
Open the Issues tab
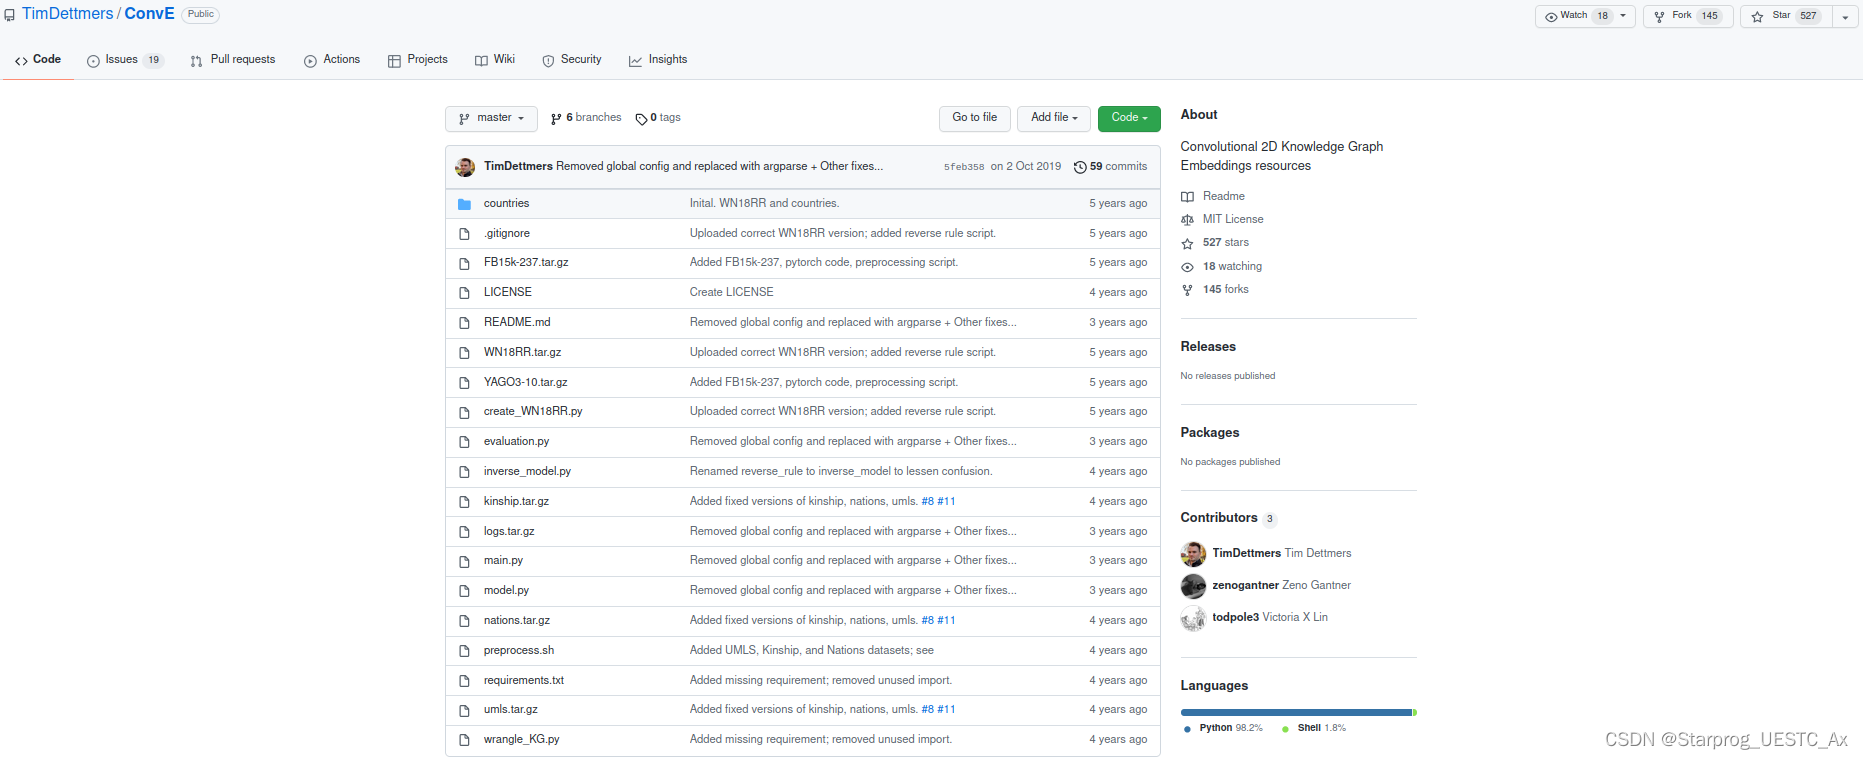click(x=125, y=60)
